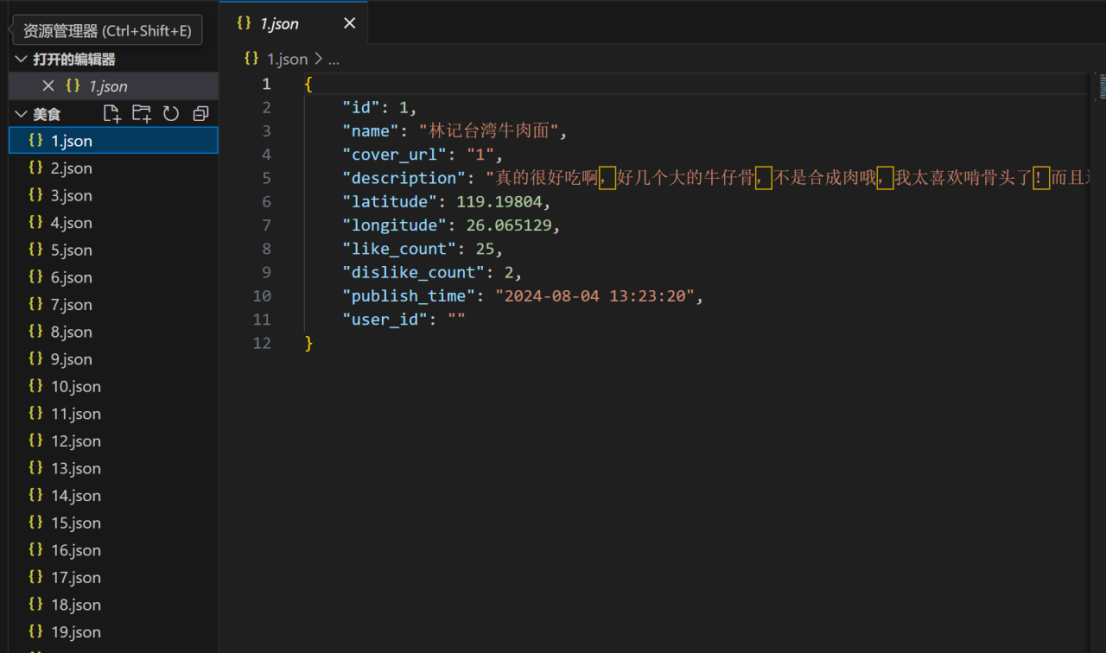Screen dimensions: 1107x653
Task: Select the 1.json editor tab
Action: tap(279, 23)
